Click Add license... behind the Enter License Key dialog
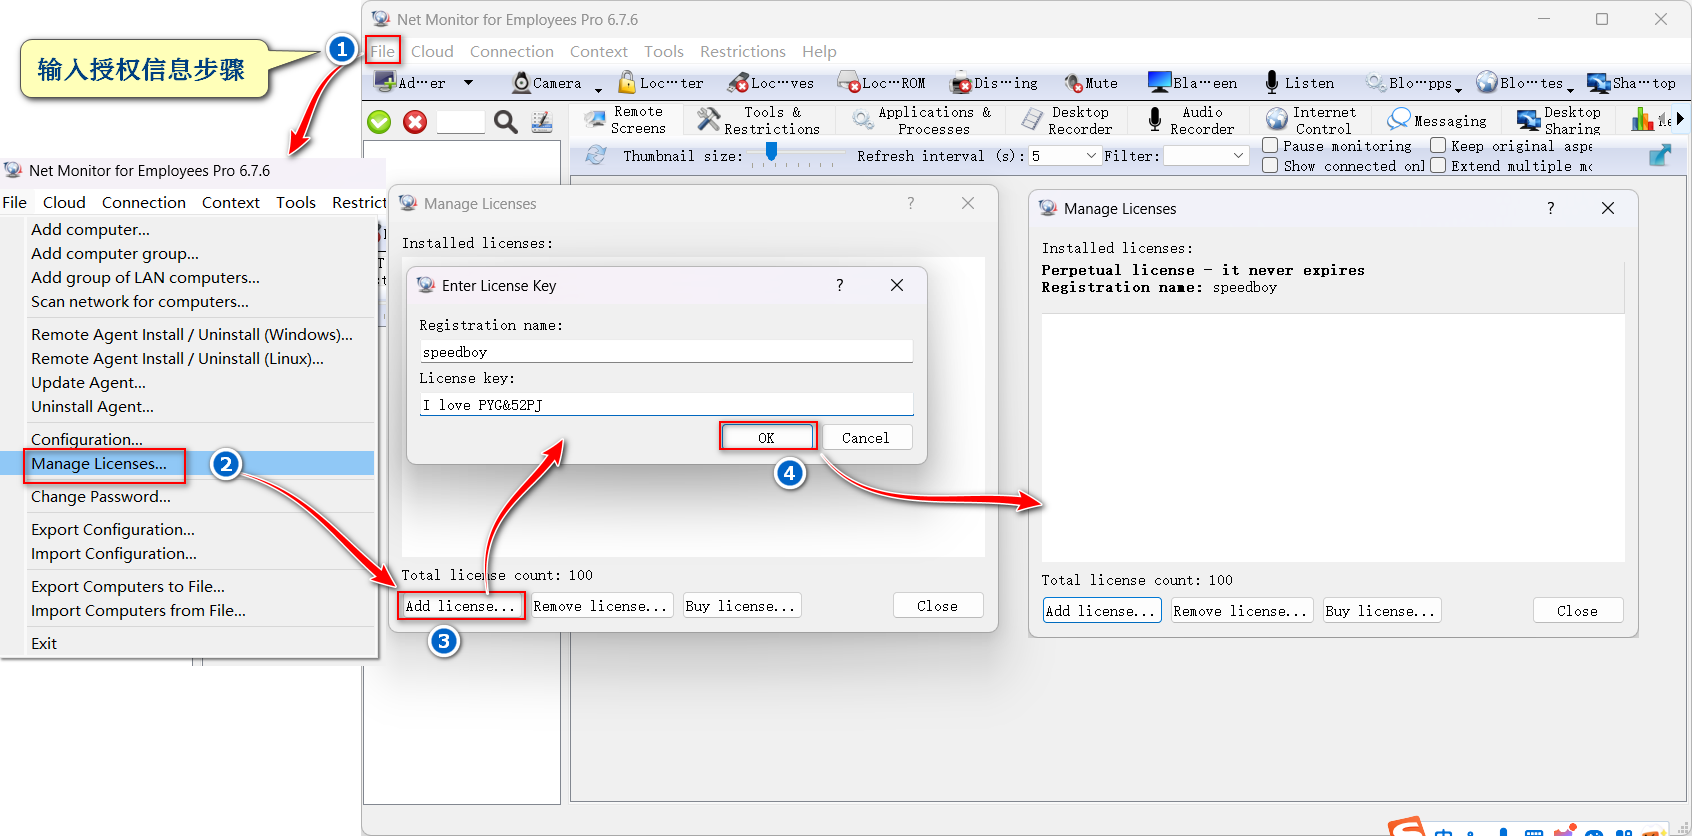Image resolution: width=1692 pixels, height=836 pixels. 460,605
